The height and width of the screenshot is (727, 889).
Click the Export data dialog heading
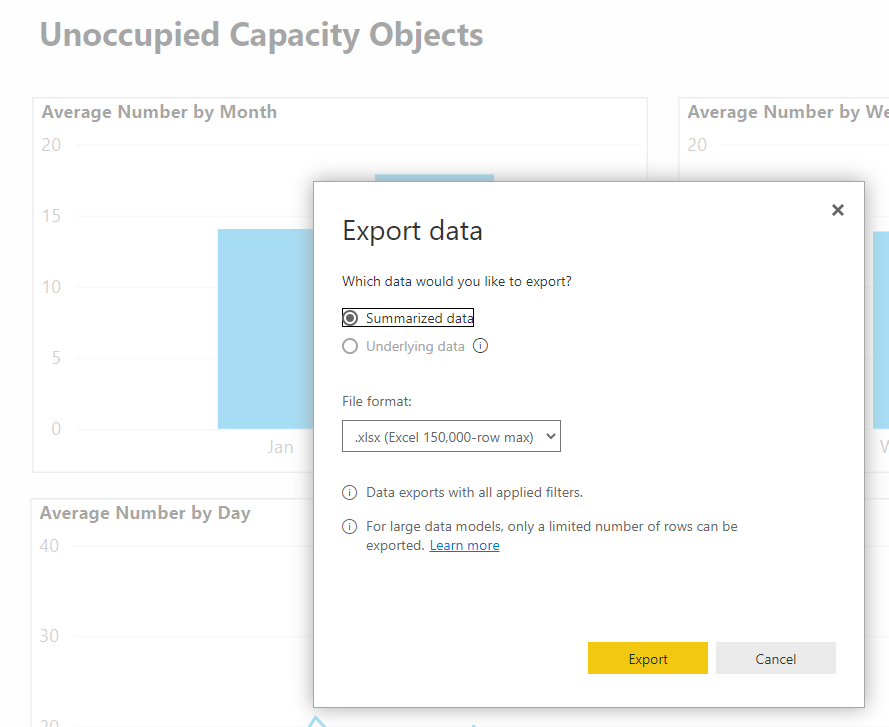click(412, 231)
